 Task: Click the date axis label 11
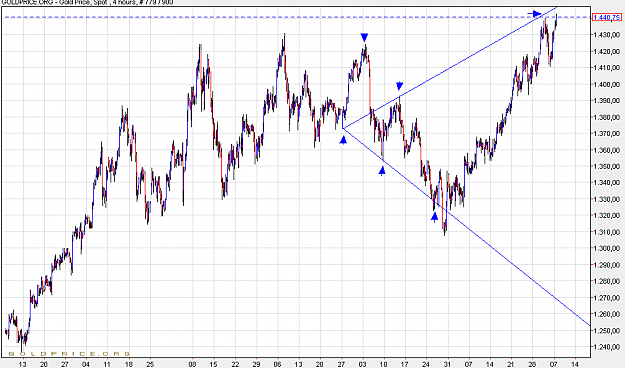[106, 364]
